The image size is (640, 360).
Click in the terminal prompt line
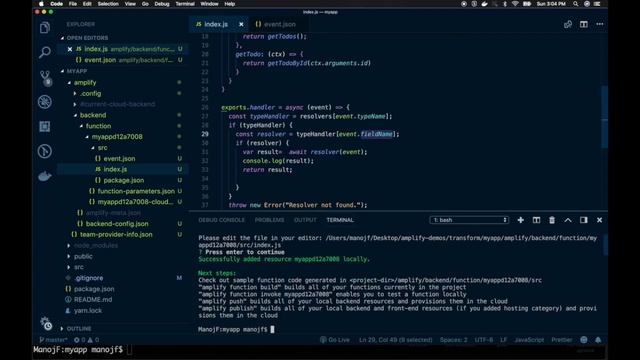(x=236, y=329)
